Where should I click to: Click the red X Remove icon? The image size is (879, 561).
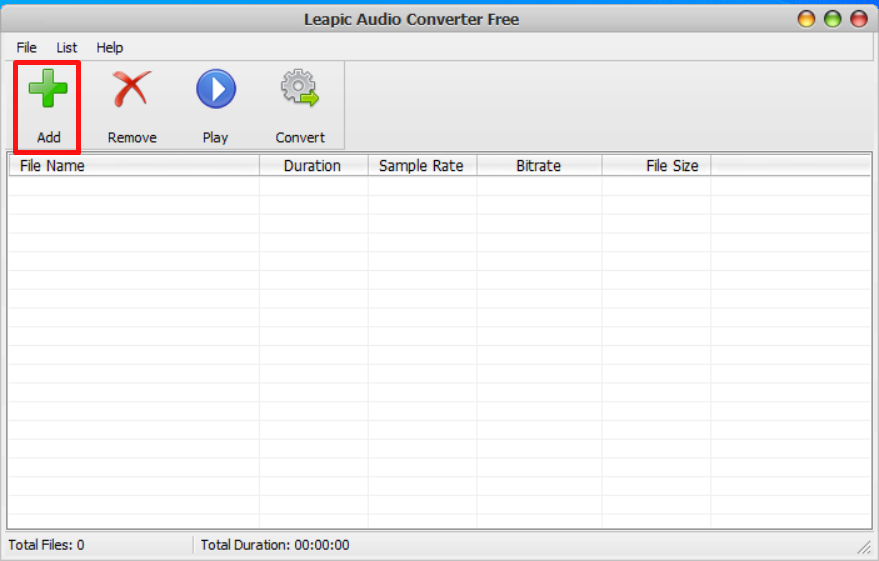coord(132,89)
